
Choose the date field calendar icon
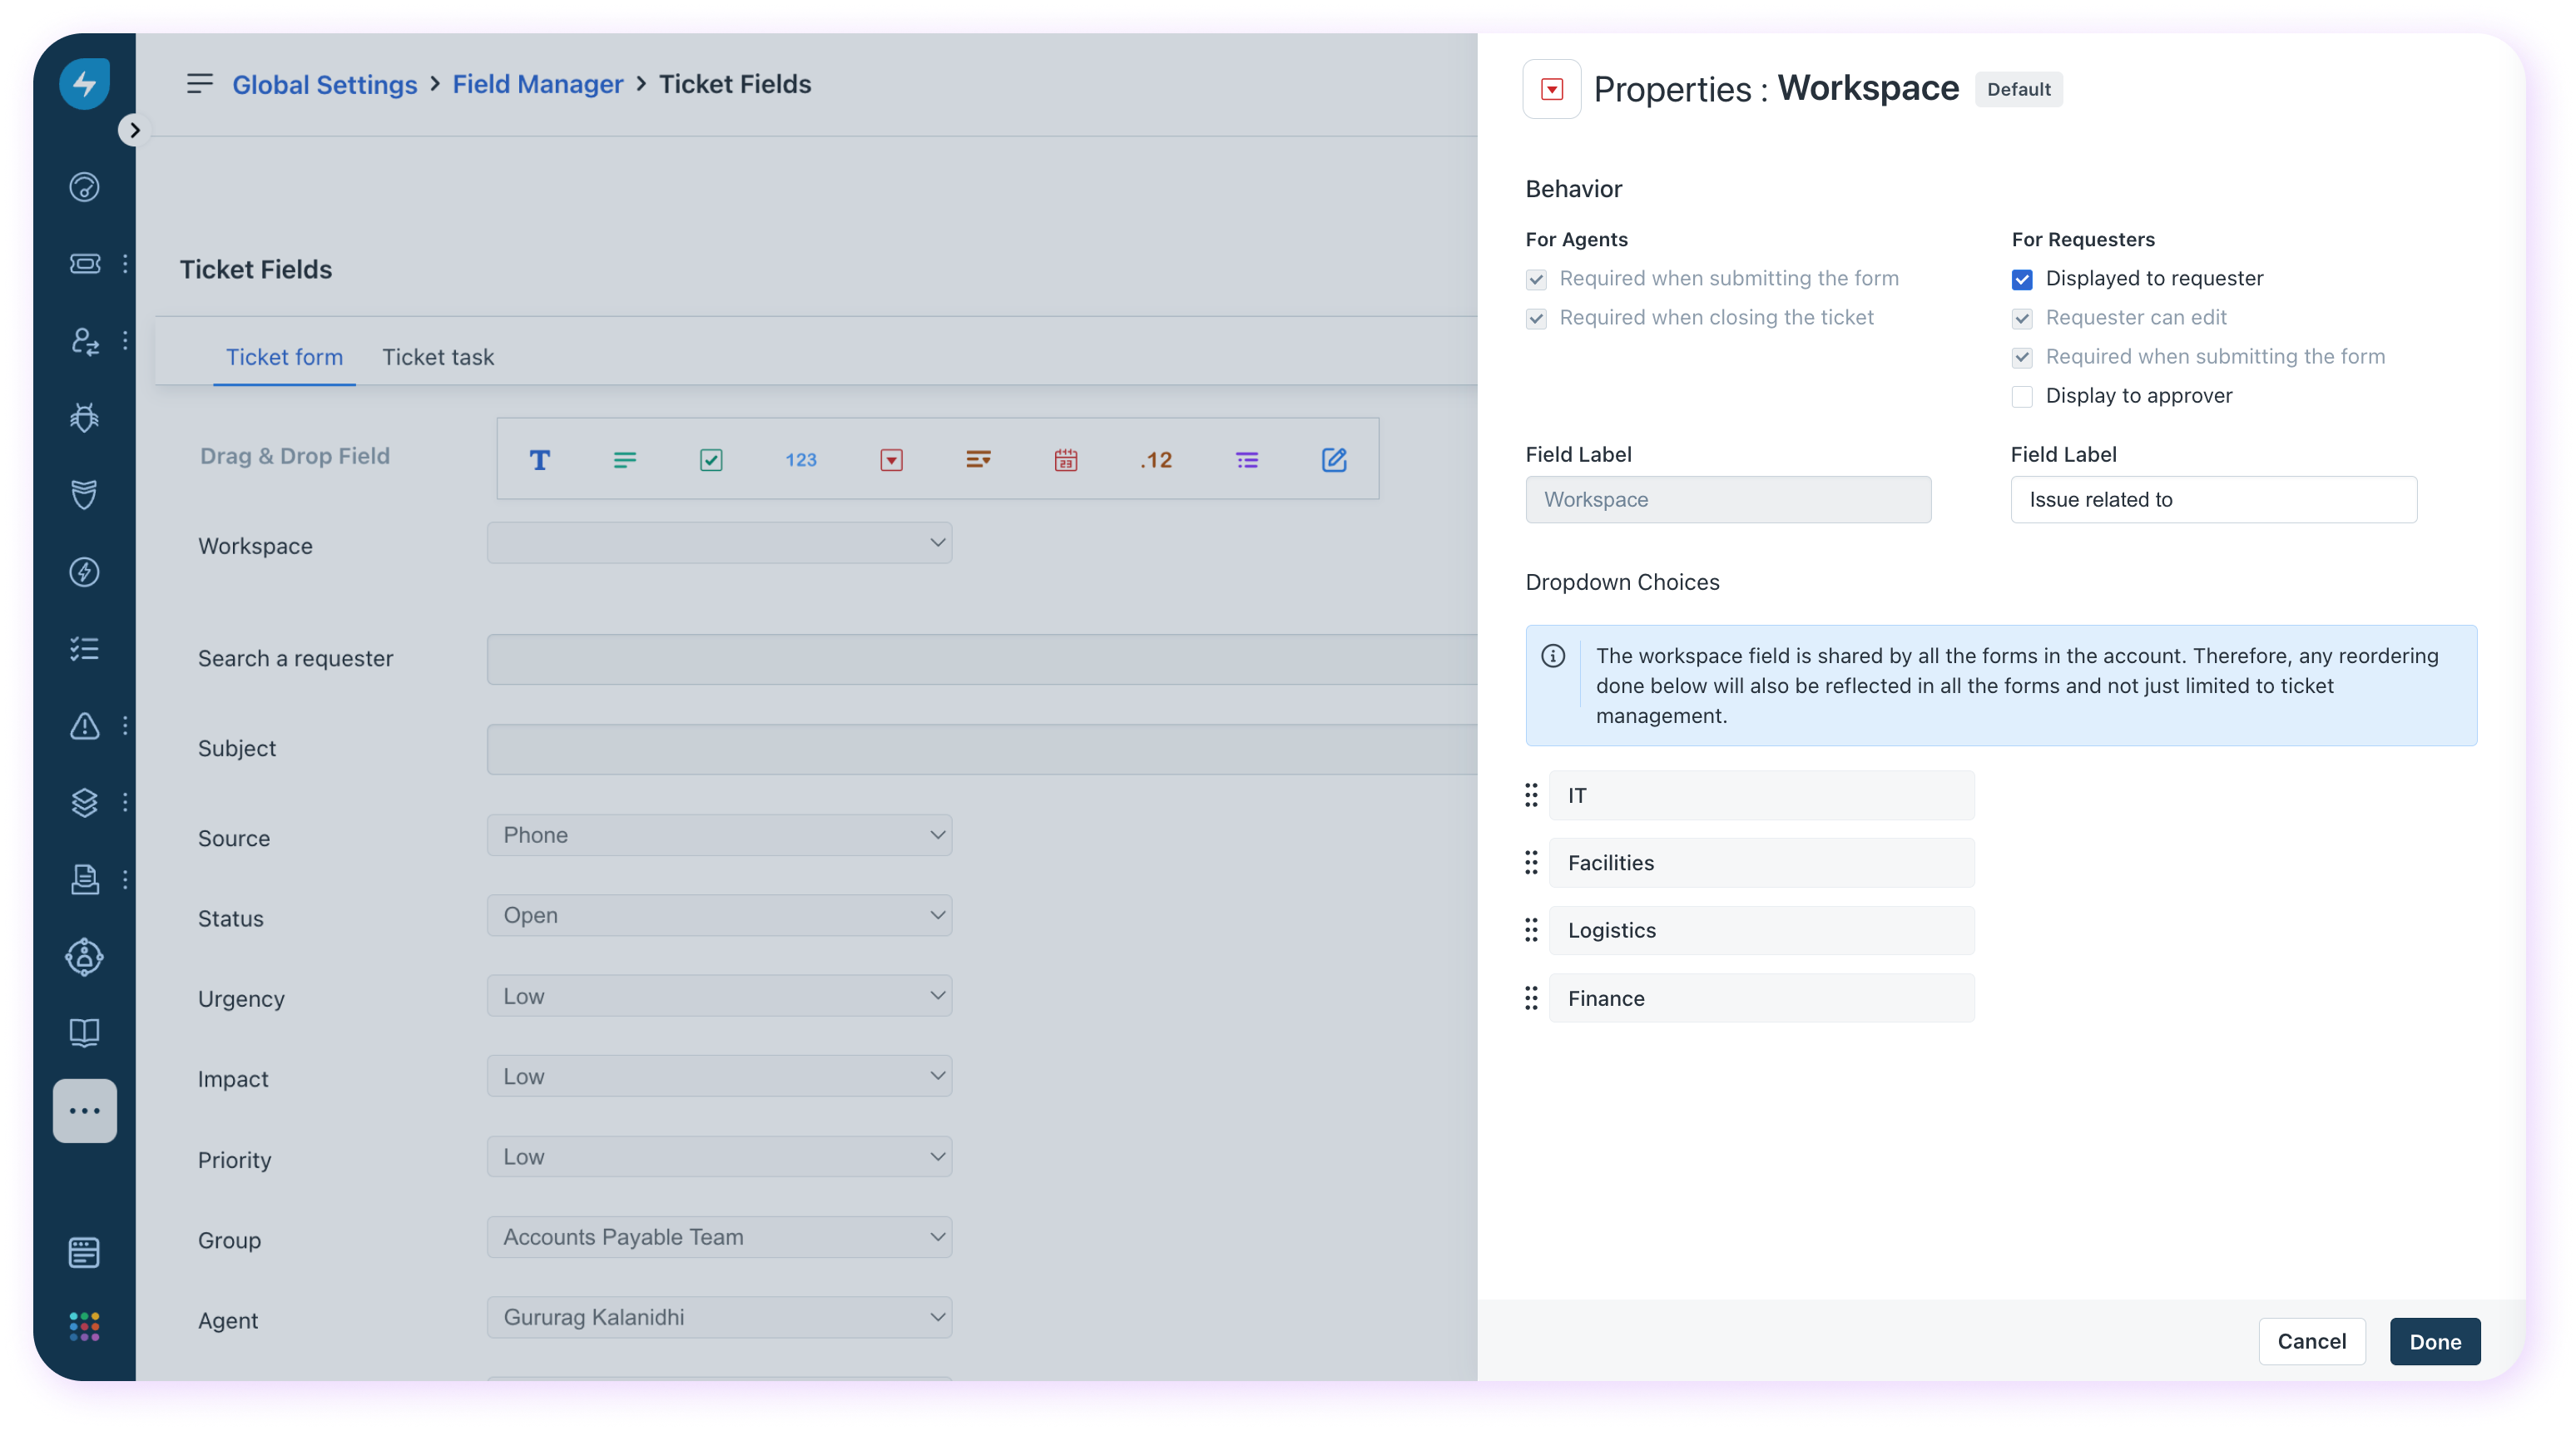(x=1065, y=460)
